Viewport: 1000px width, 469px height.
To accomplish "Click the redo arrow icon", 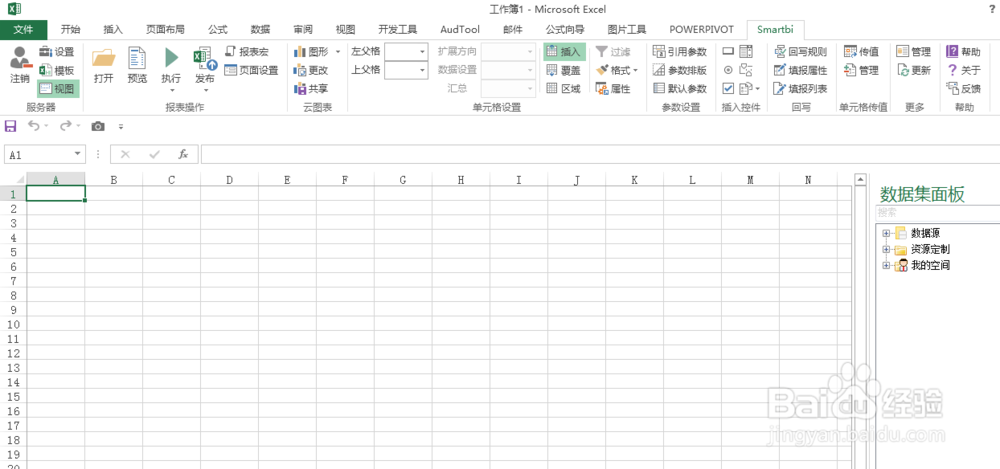I will [x=66, y=126].
